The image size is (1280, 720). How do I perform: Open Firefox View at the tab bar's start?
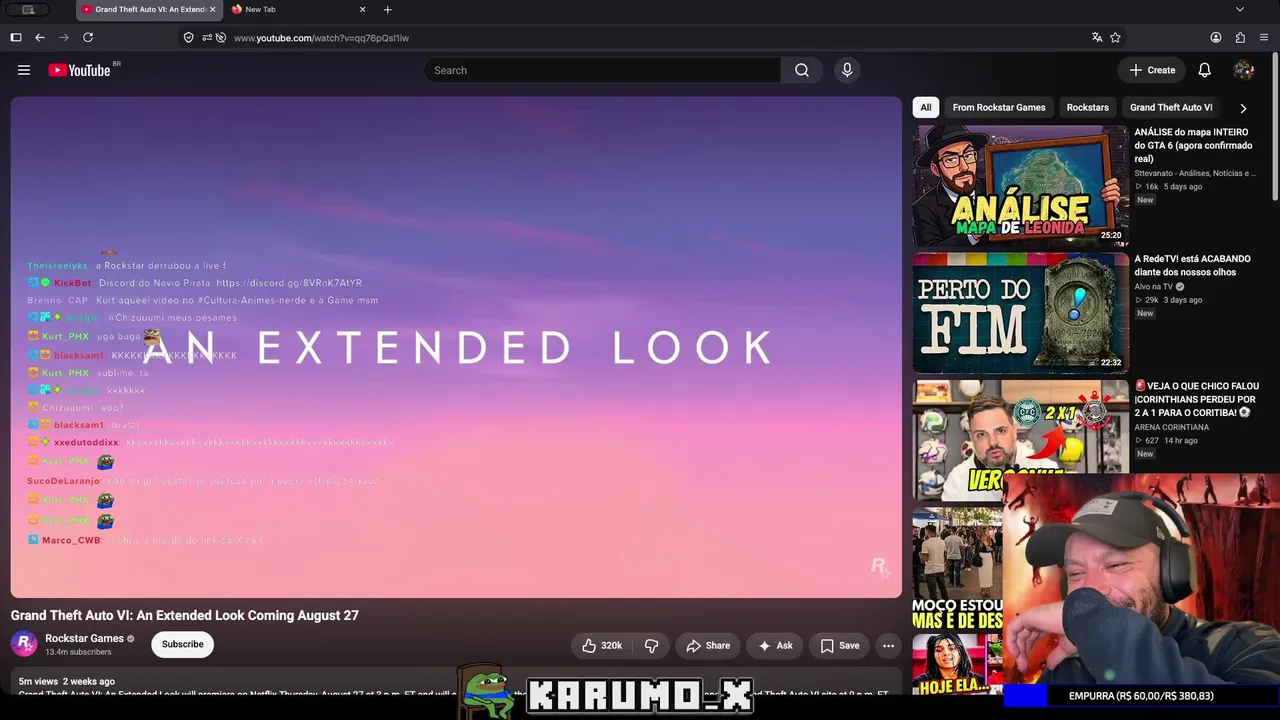(28, 10)
